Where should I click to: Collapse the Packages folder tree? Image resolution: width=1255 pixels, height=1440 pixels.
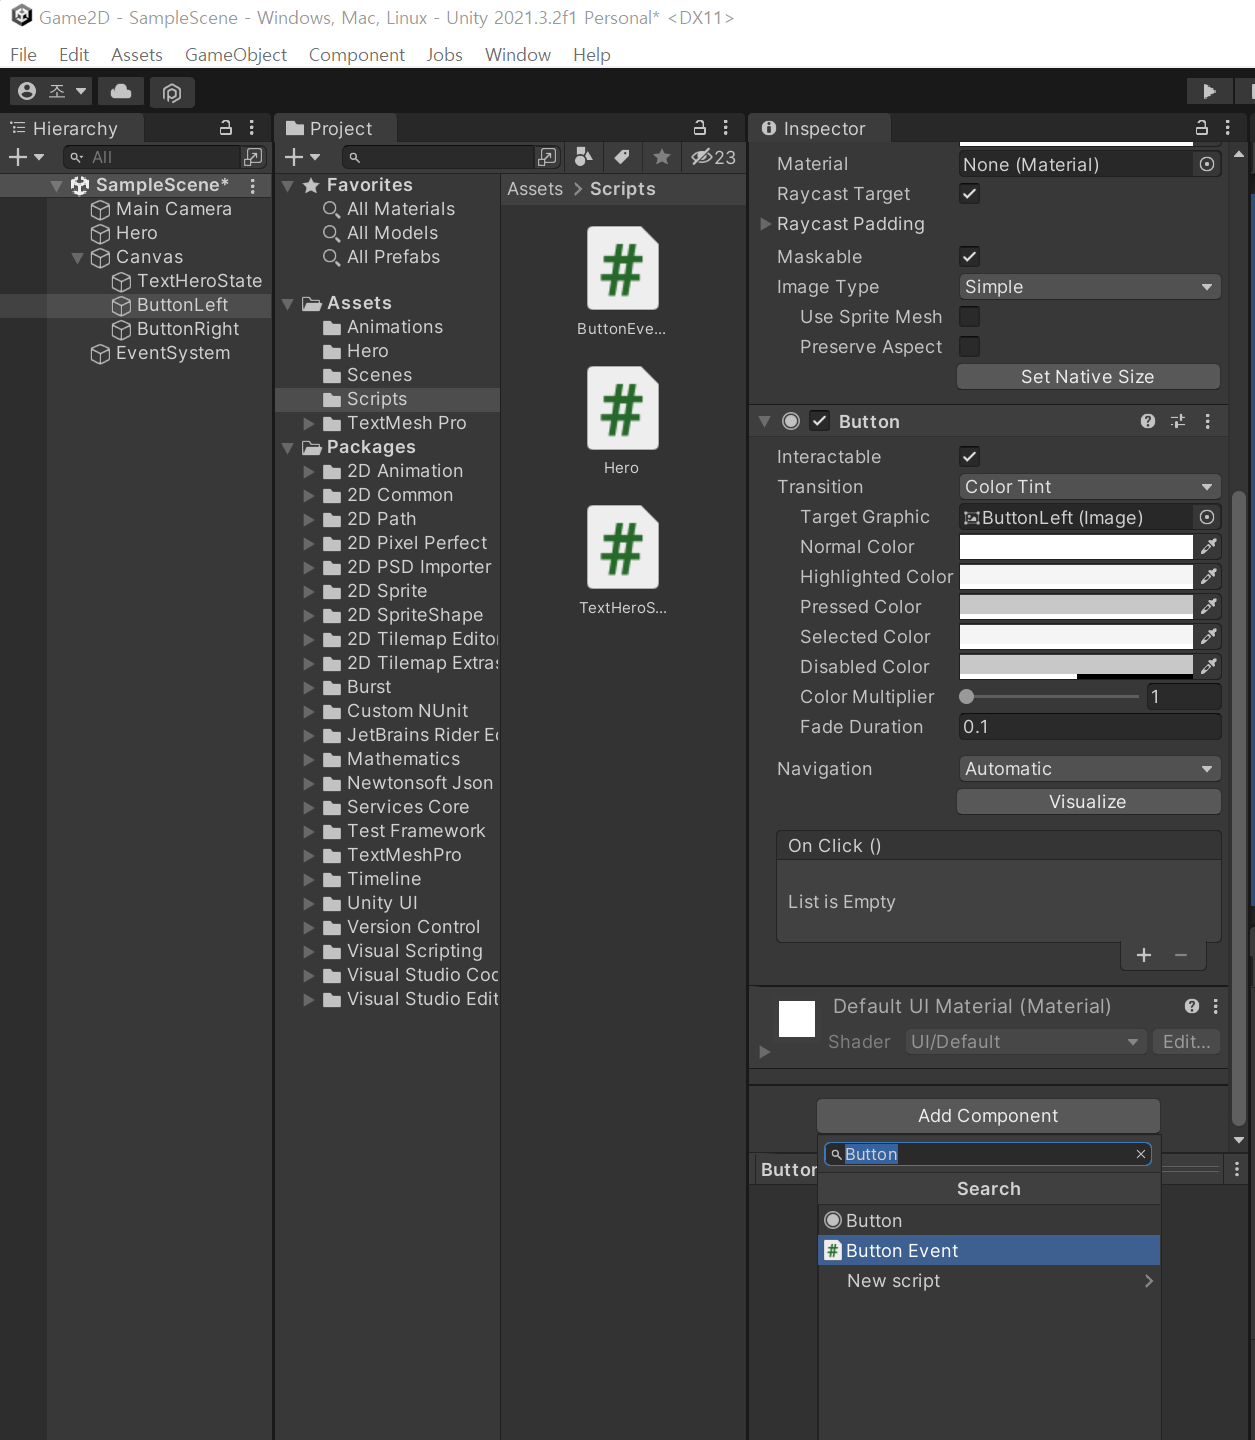[288, 448]
